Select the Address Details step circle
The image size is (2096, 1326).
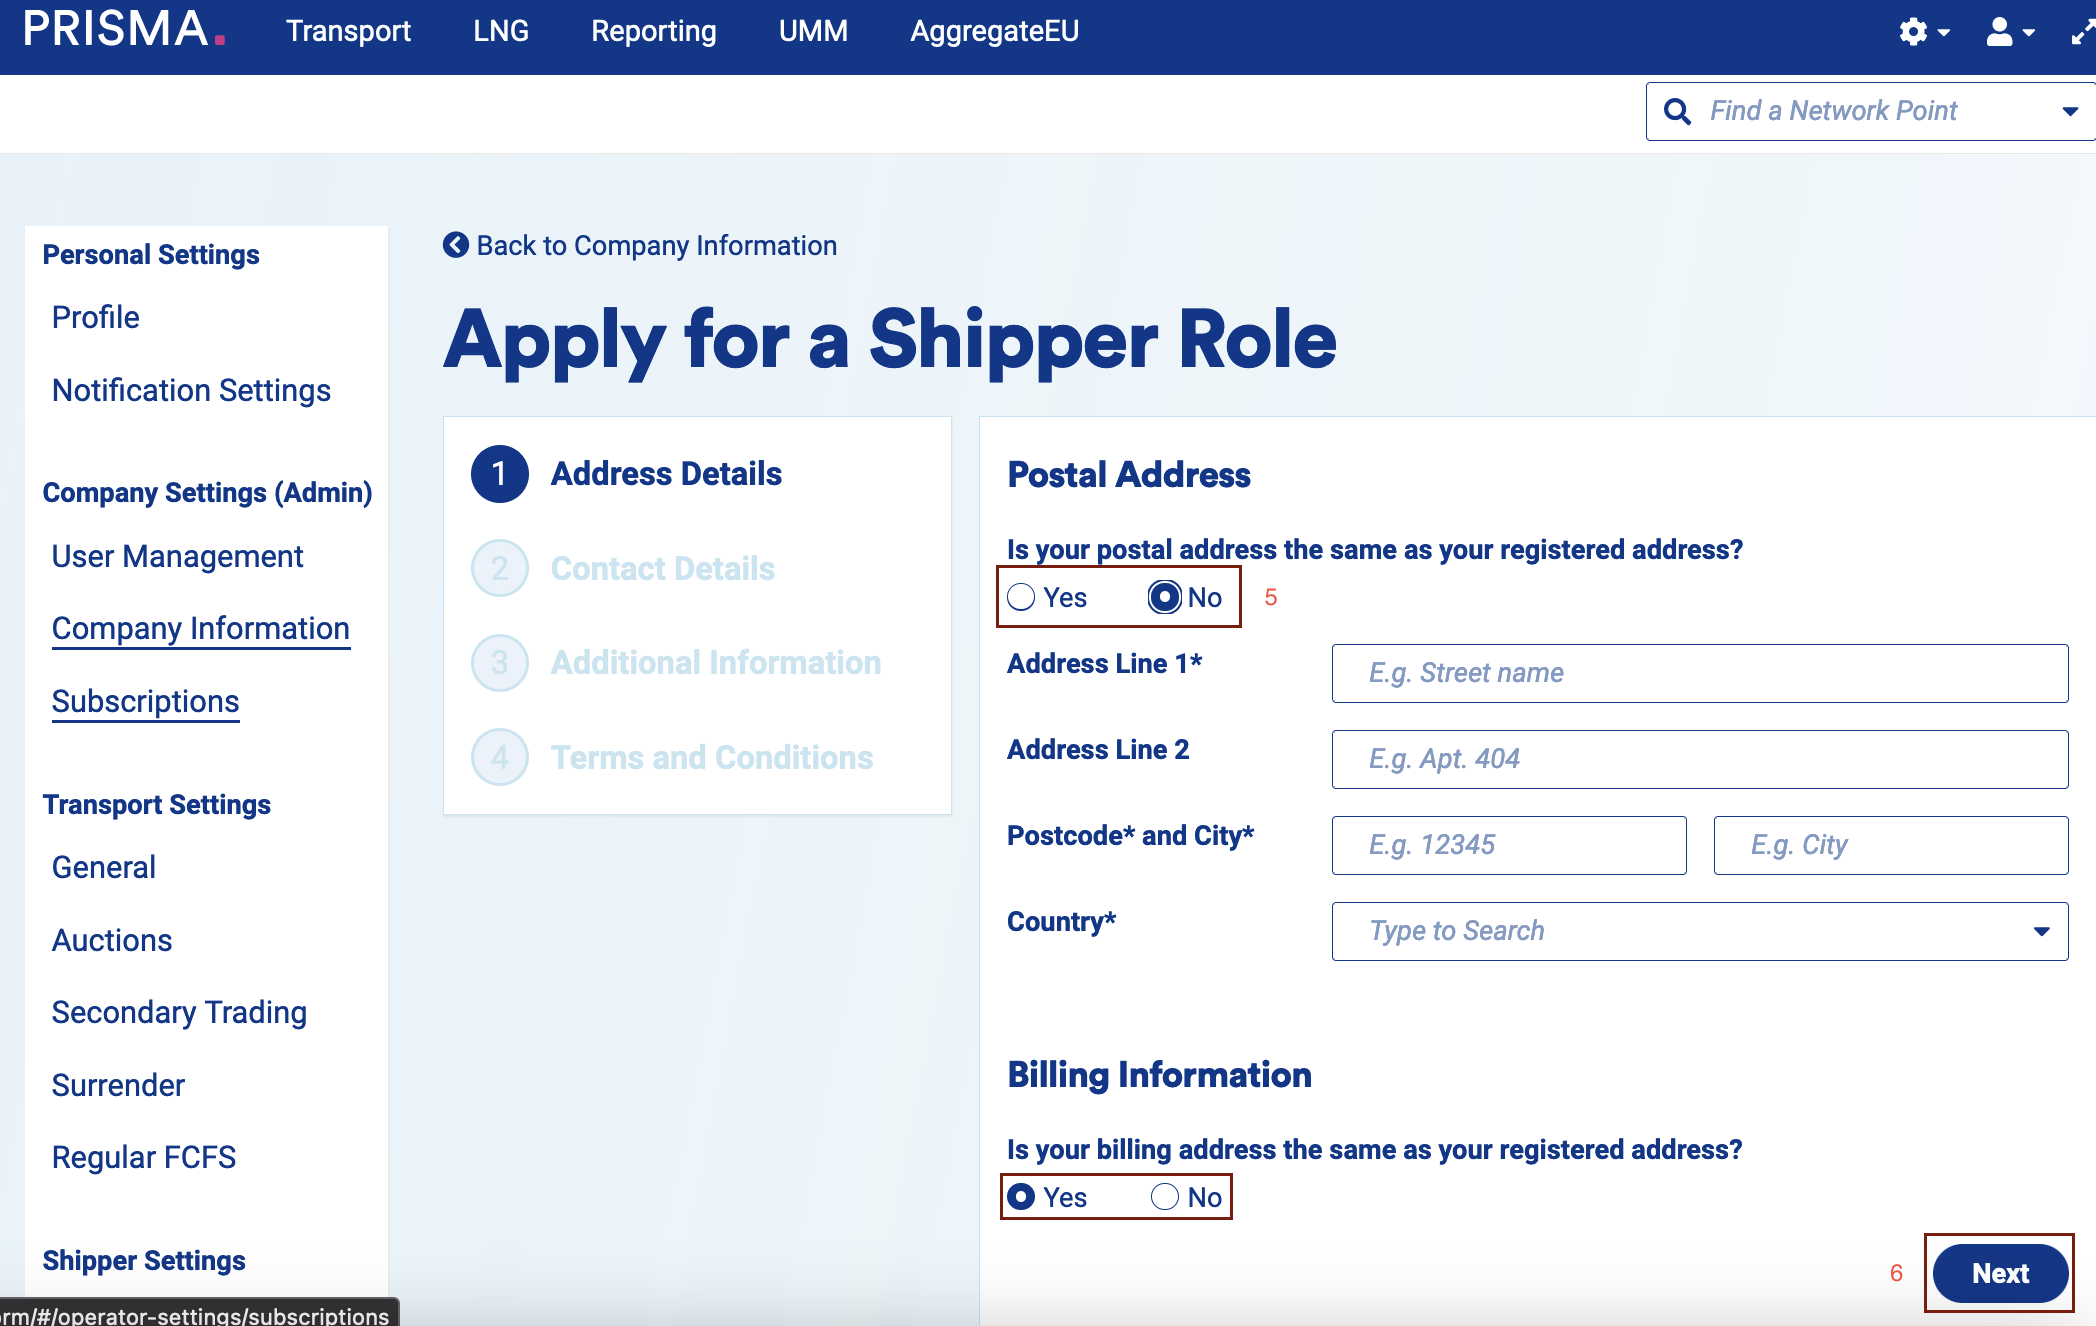click(x=499, y=473)
